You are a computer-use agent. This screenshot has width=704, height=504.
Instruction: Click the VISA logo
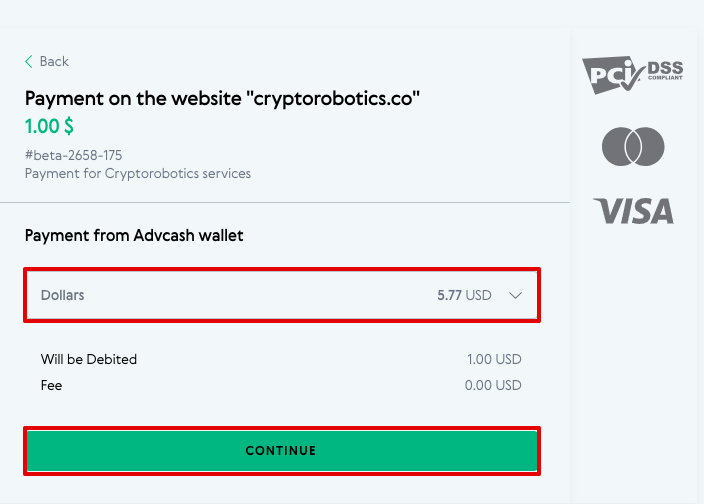pyautogui.click(x=634, y=211)
